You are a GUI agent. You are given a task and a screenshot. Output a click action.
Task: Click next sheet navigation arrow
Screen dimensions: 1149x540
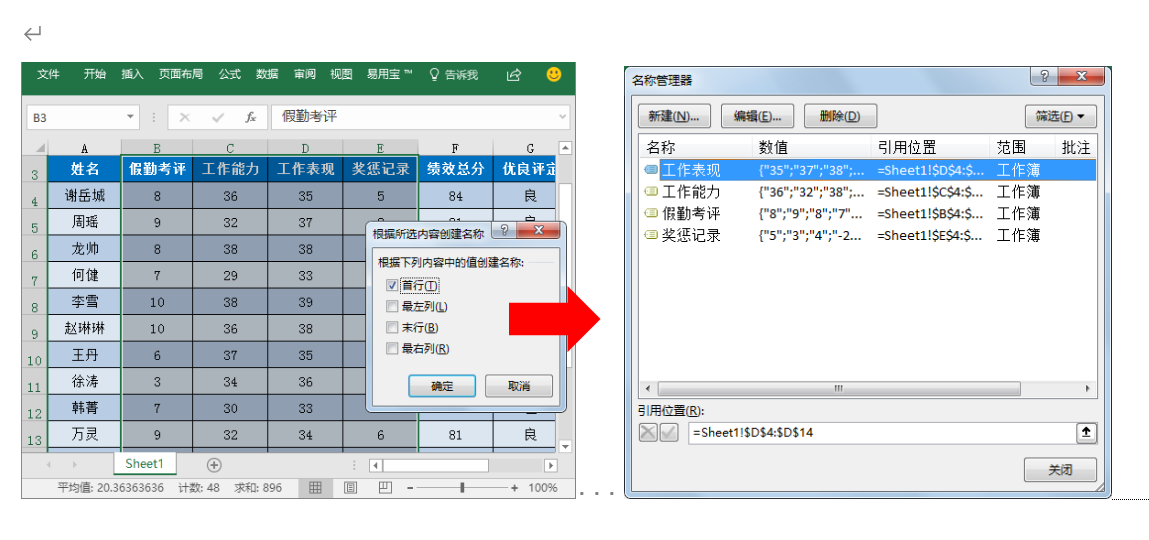[x=75, y=465]
